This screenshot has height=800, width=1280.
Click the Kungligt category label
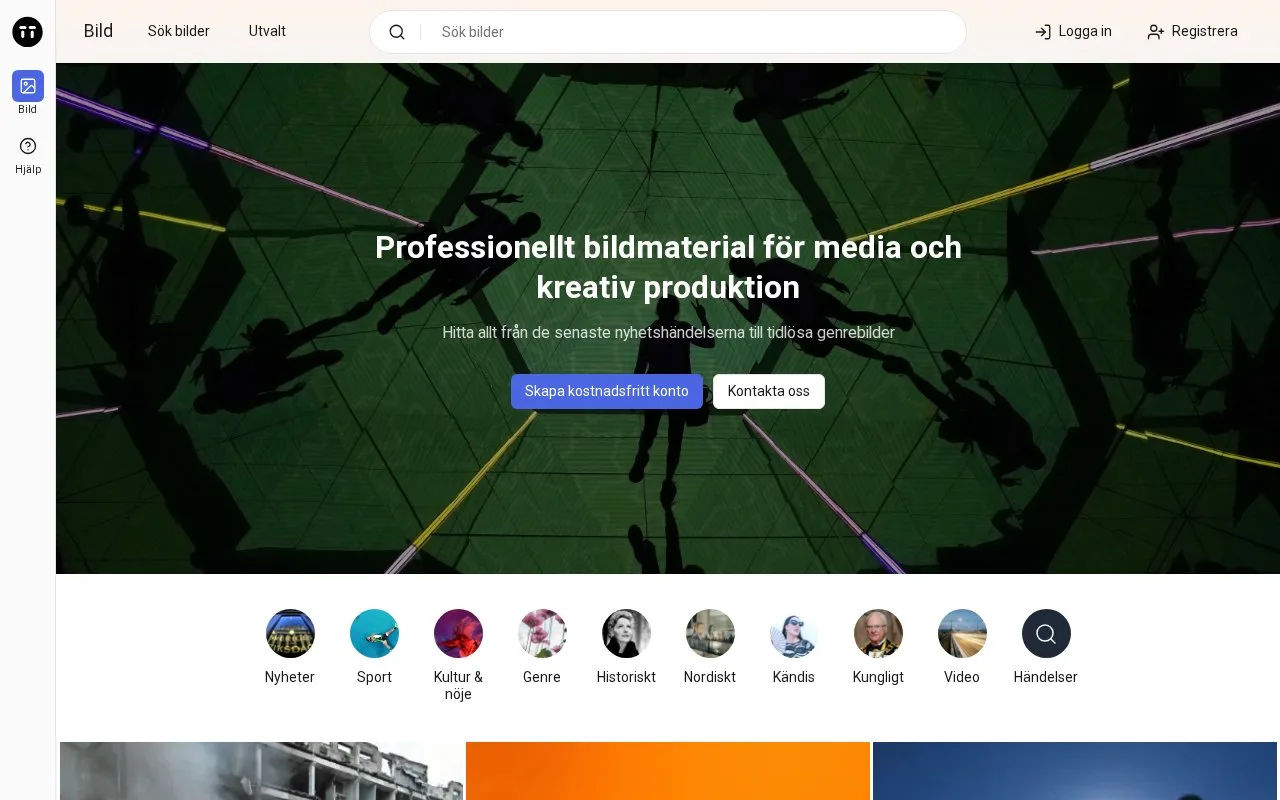(878, 677)
